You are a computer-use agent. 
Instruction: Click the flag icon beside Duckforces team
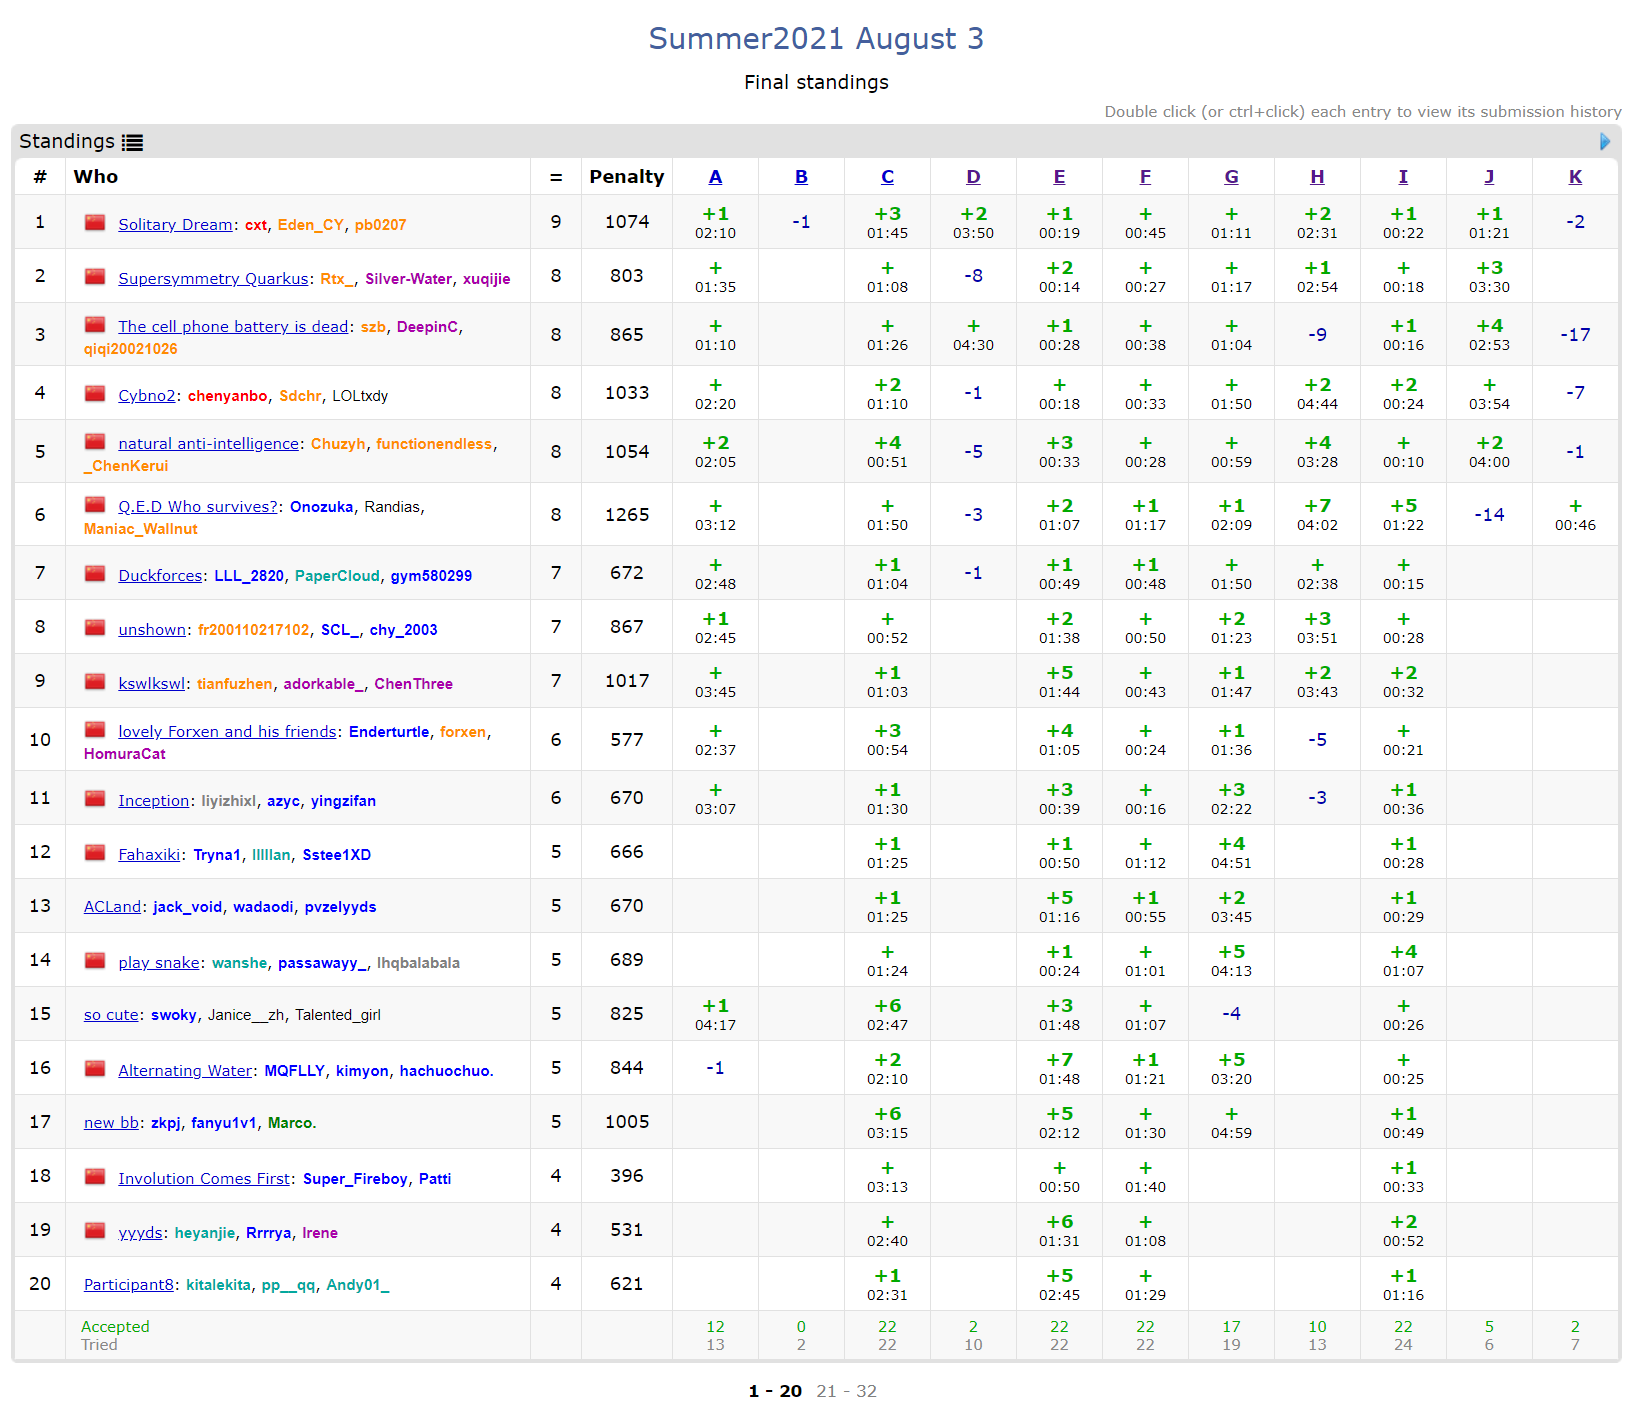pyautogui.click(x=95, y=574)
